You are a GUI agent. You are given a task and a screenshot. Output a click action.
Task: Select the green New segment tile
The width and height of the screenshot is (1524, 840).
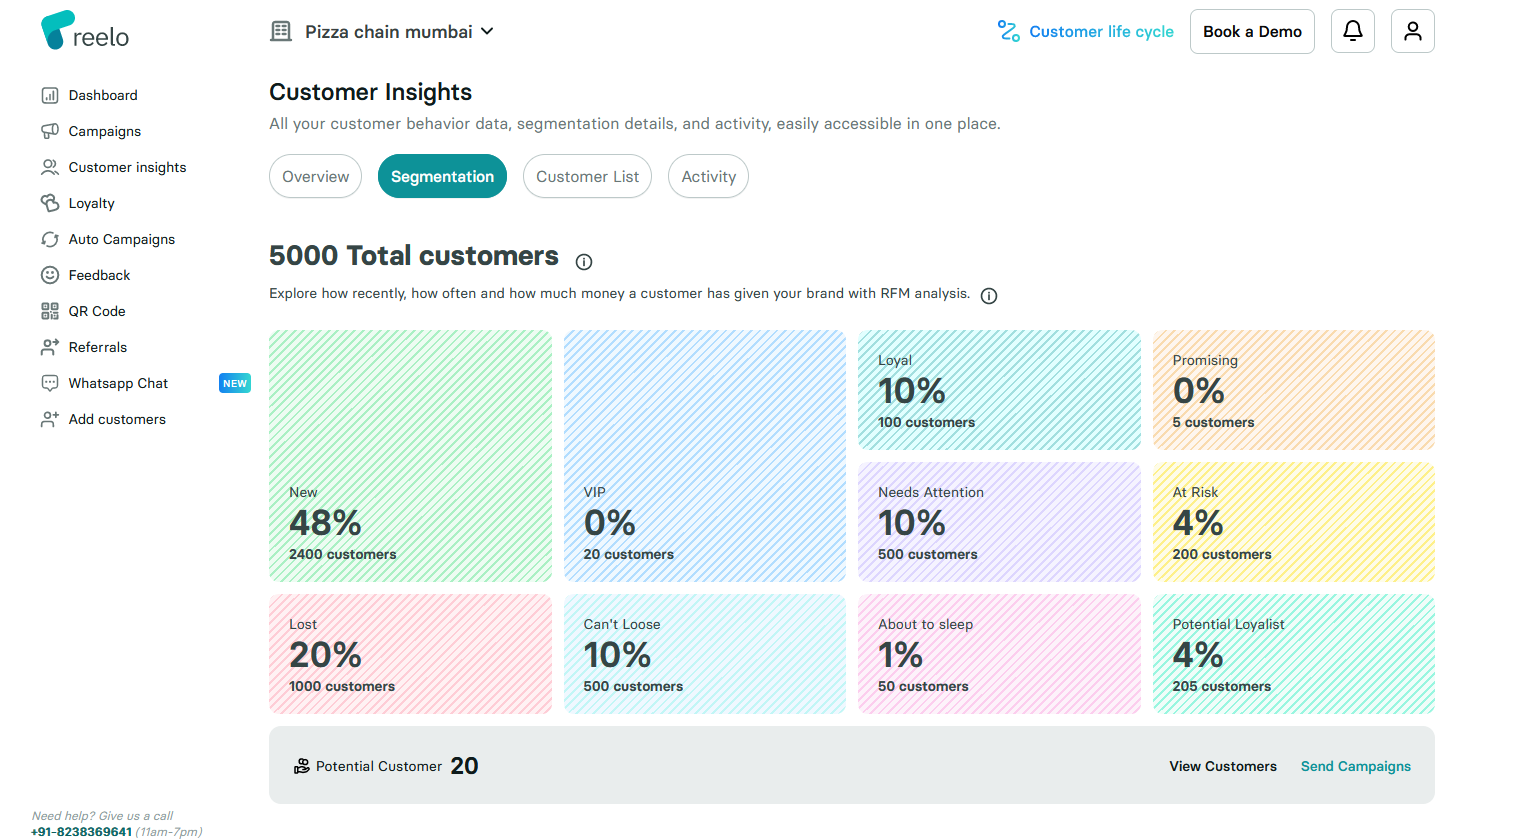point(410,455)
